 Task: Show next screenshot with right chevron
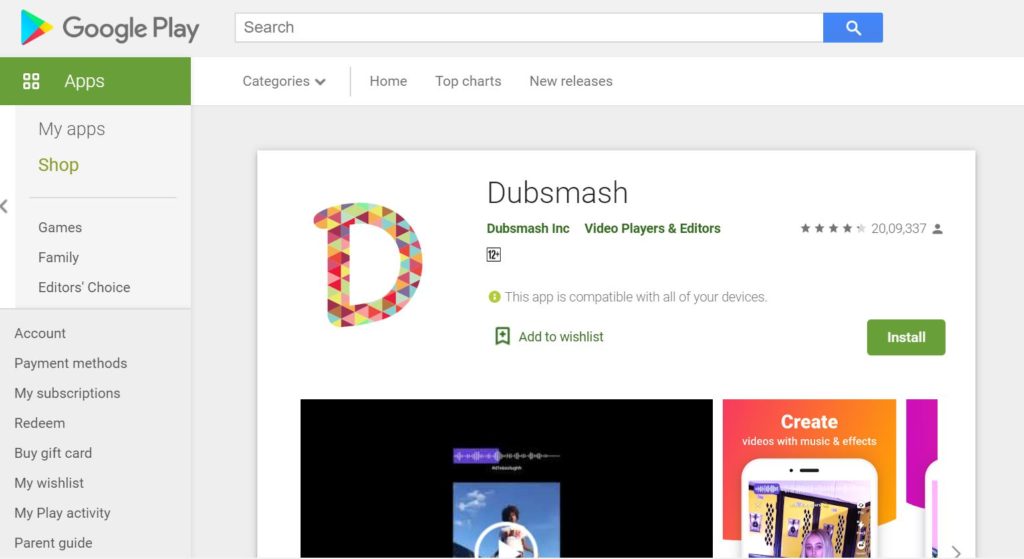(x=955, y=552)
